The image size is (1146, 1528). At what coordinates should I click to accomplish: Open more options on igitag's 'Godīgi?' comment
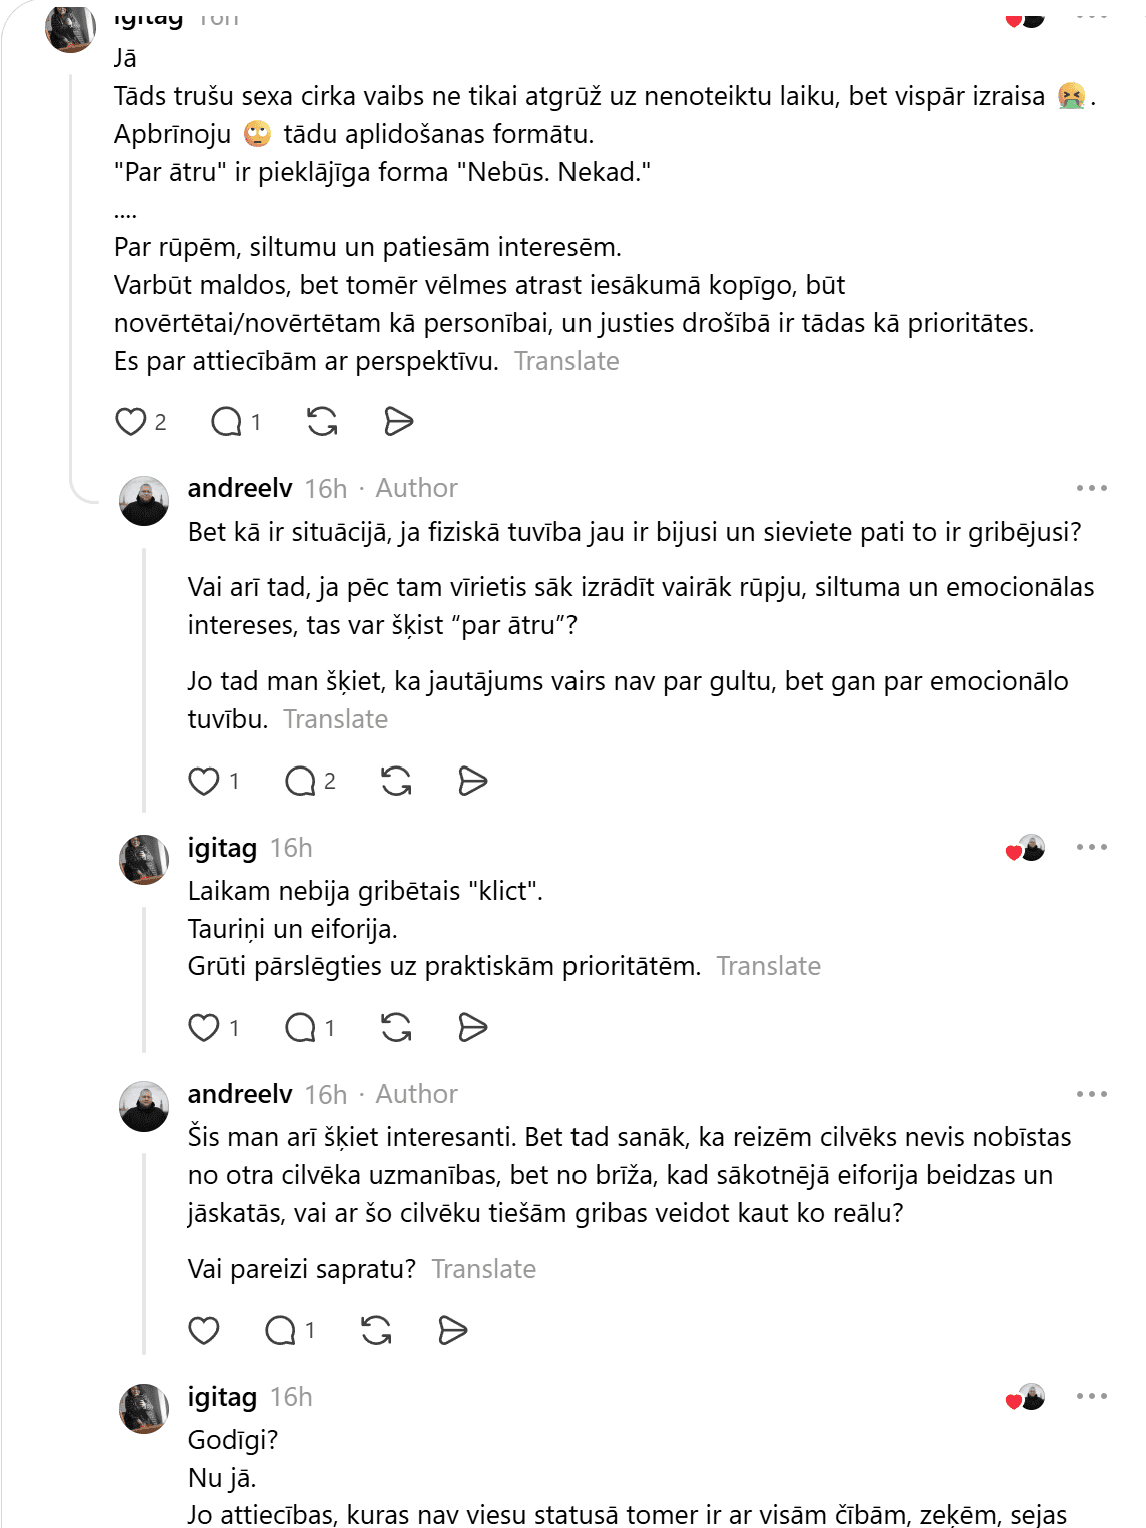click(1092, 1396)
